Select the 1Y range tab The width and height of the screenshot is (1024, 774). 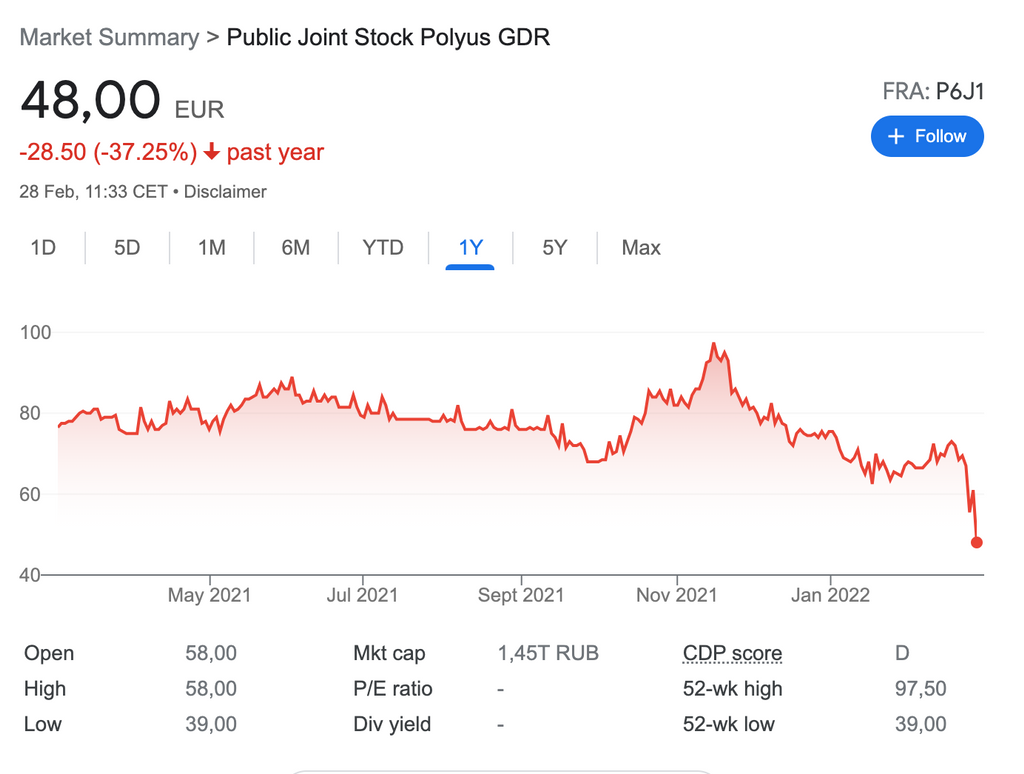point(470,248)
